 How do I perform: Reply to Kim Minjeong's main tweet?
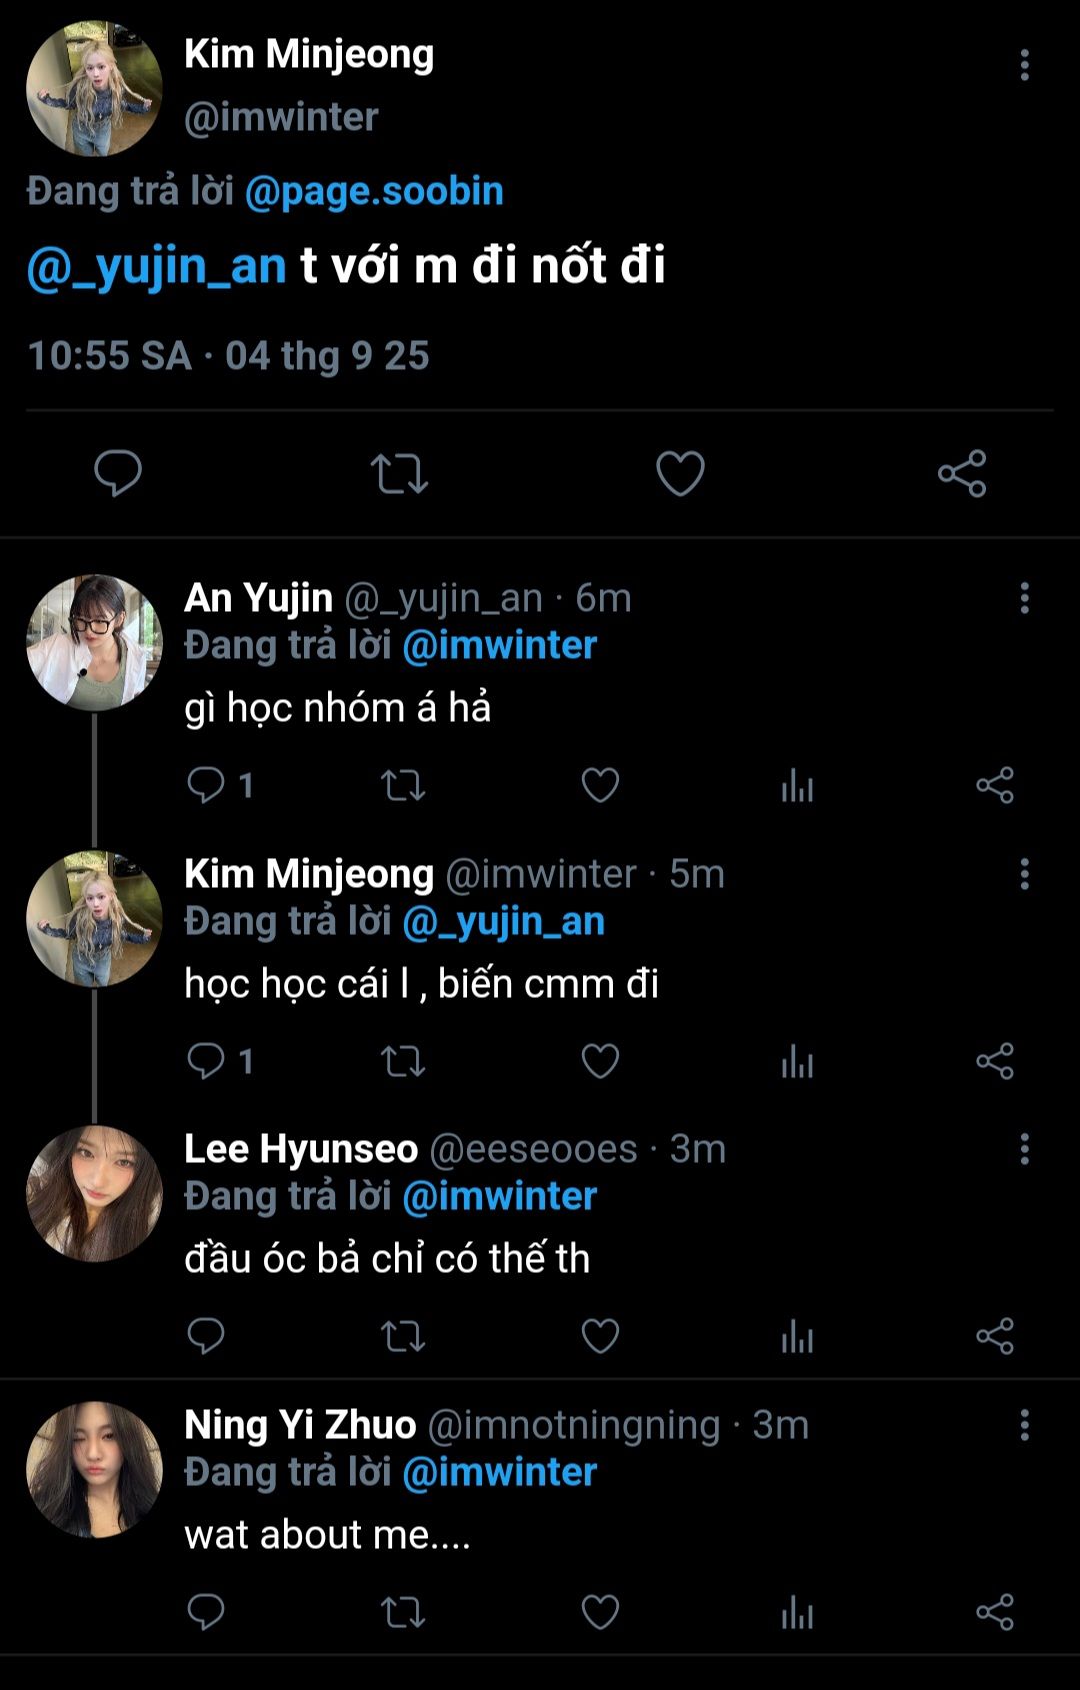(x=118, y=473)
